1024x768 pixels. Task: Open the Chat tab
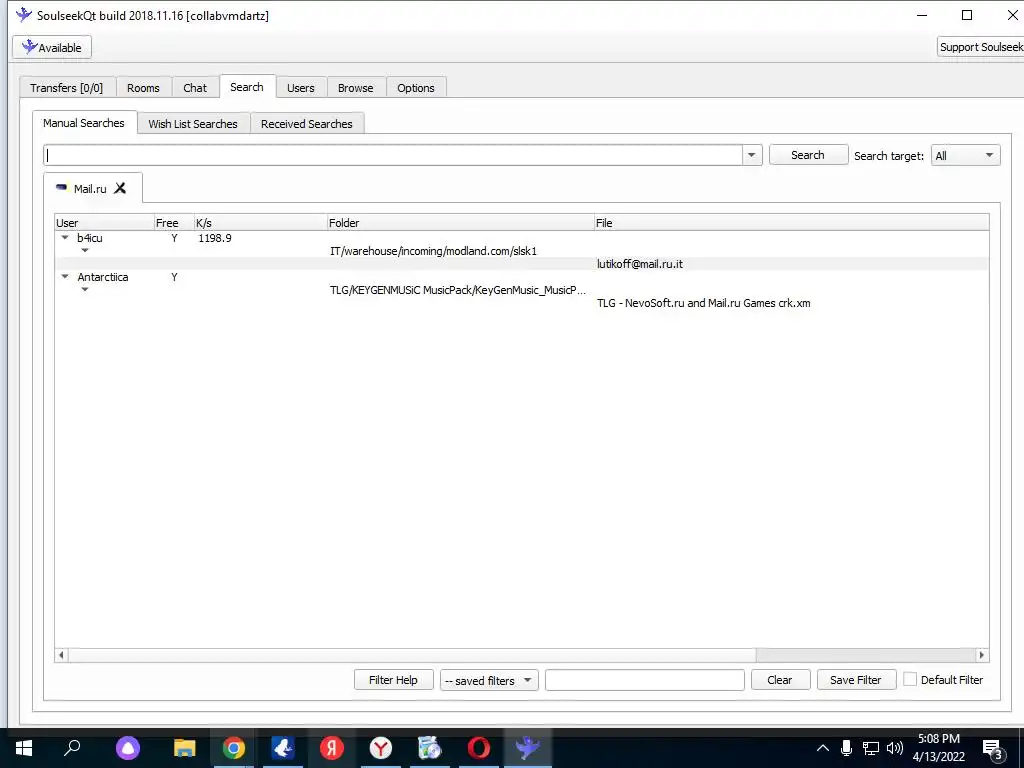pos(195,88)
